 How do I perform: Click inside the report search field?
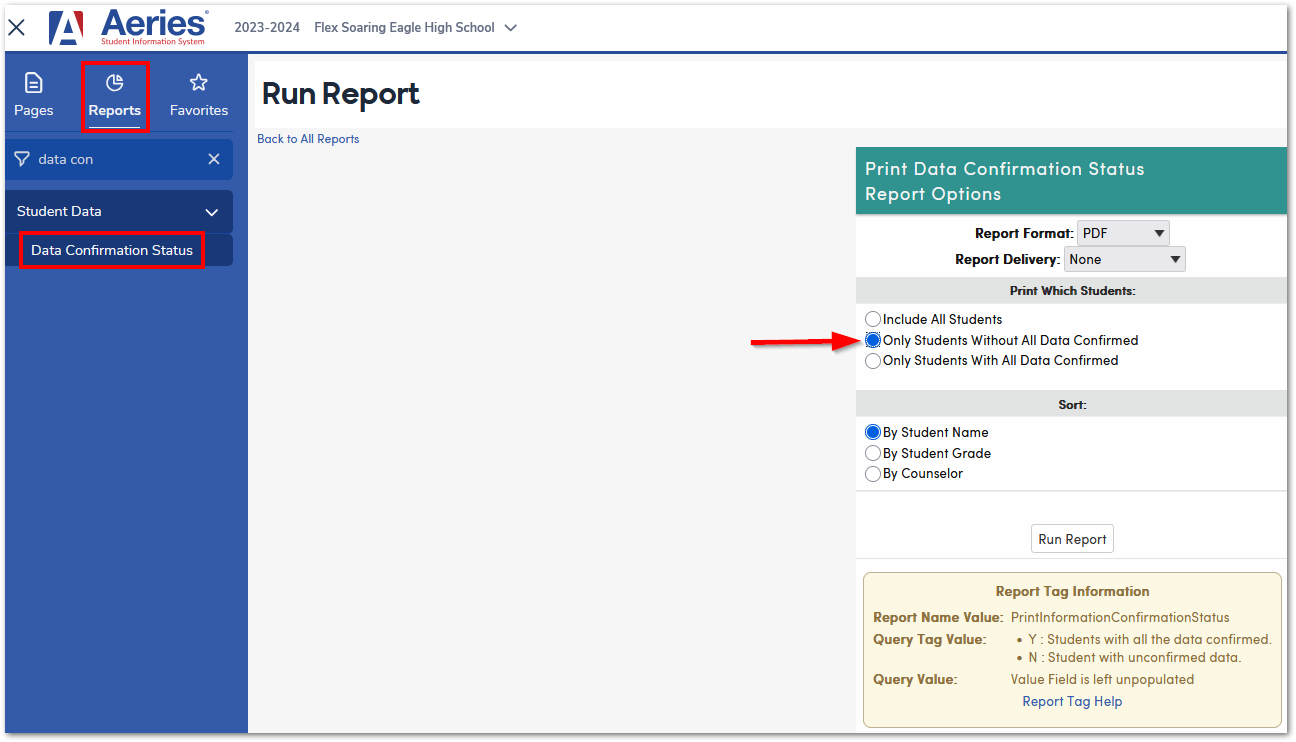(100, 158)
